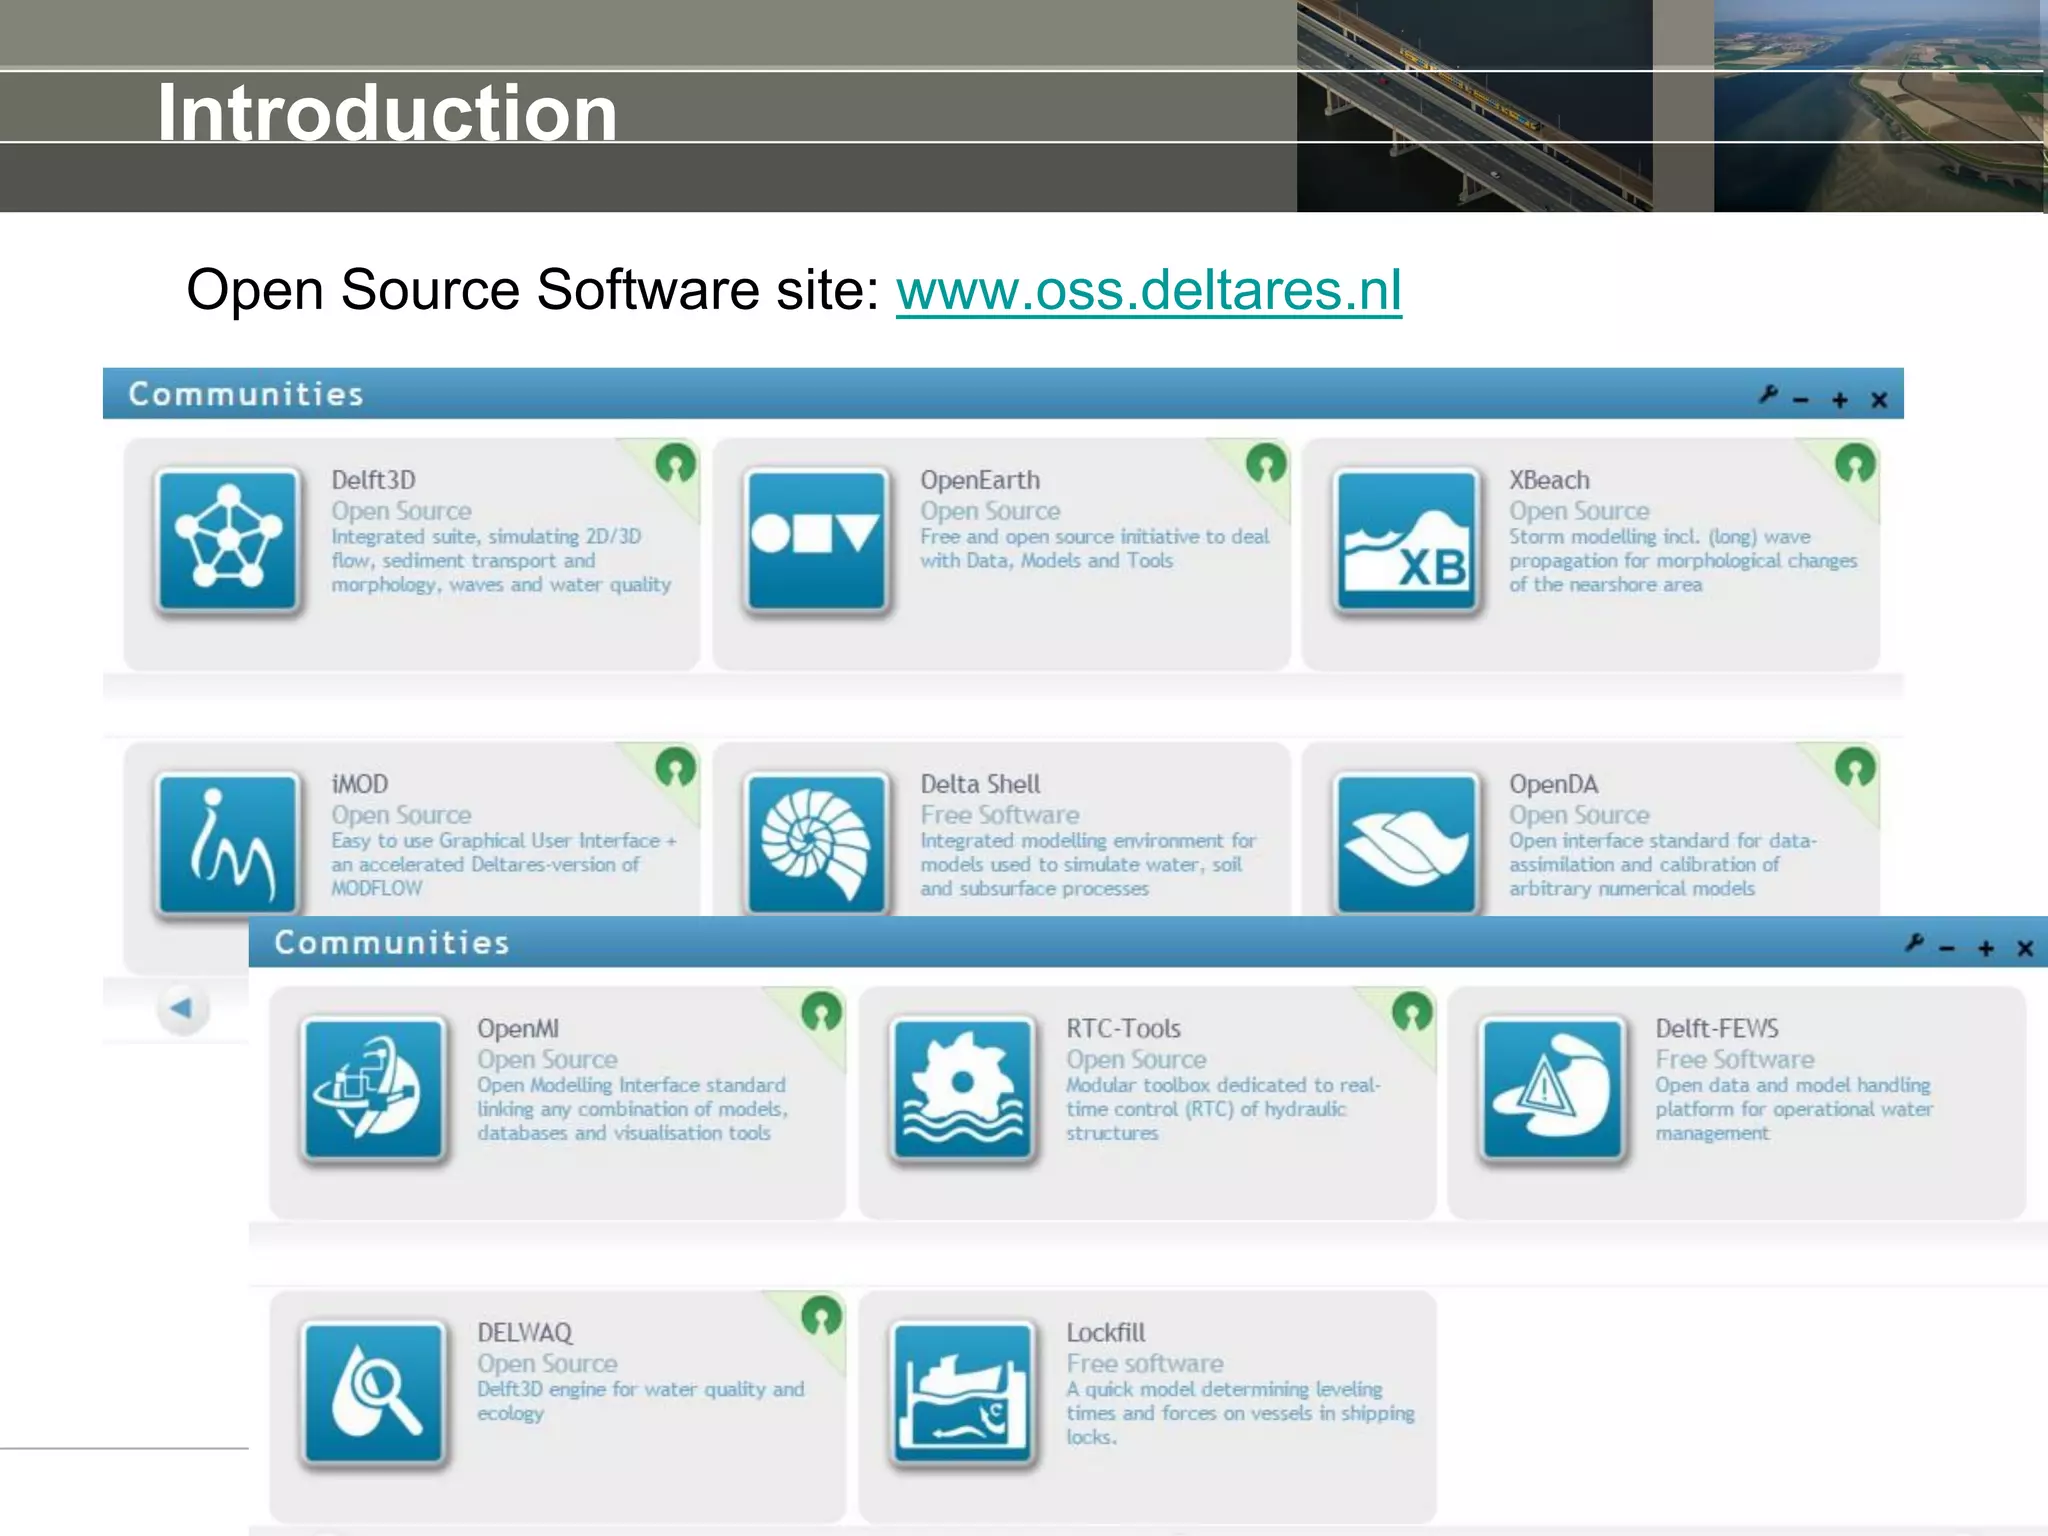The height and width of the screenshot is (1536, 2048).
Task: Maximize the lower Communities panel with plus
Action: pyautogui.click(x=1986, y=948)
